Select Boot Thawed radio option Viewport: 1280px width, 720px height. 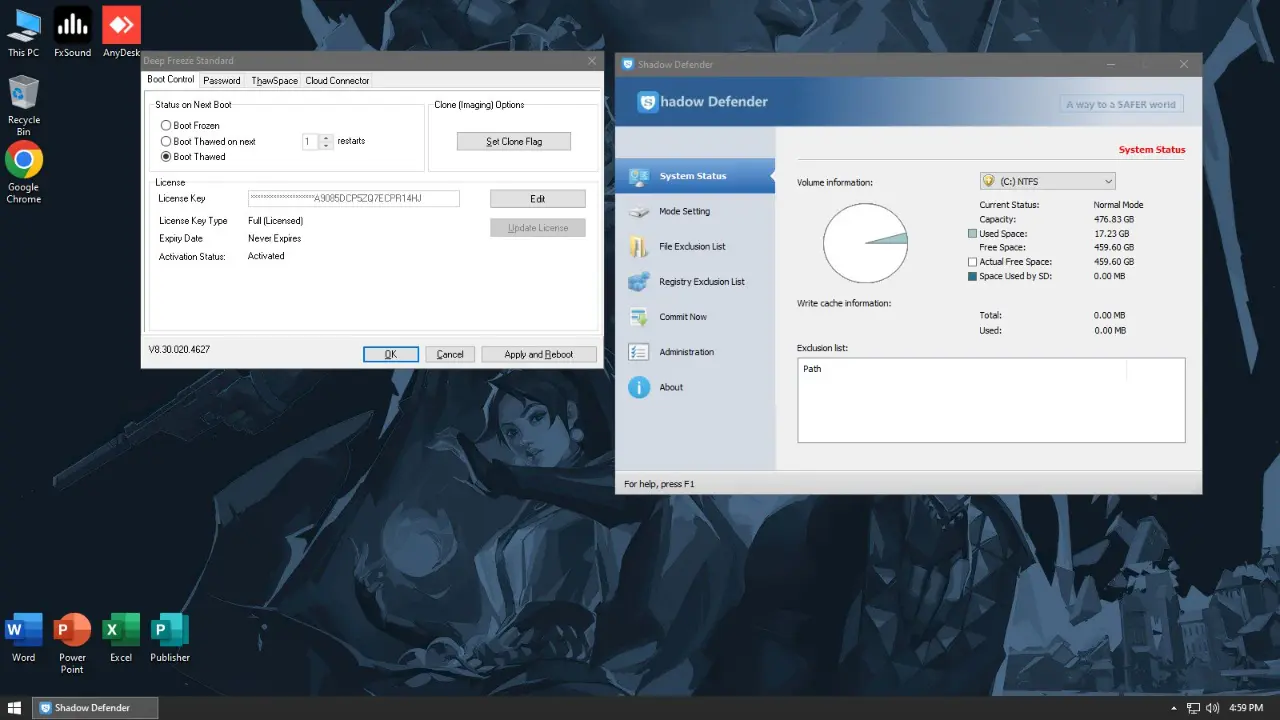[x=166, y=156]
